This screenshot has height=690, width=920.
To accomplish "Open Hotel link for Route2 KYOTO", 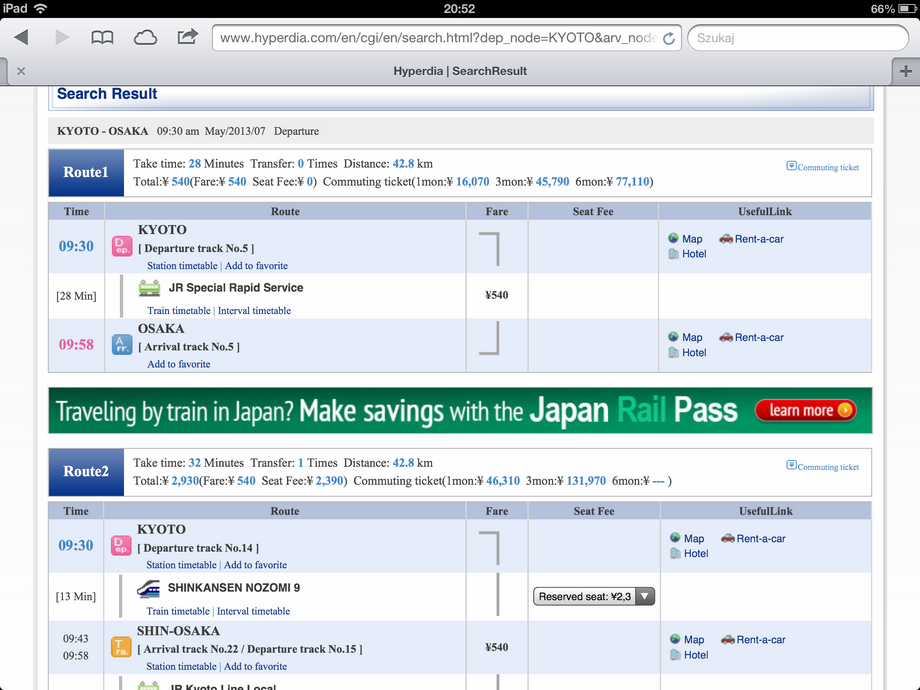I will point(689,553).
